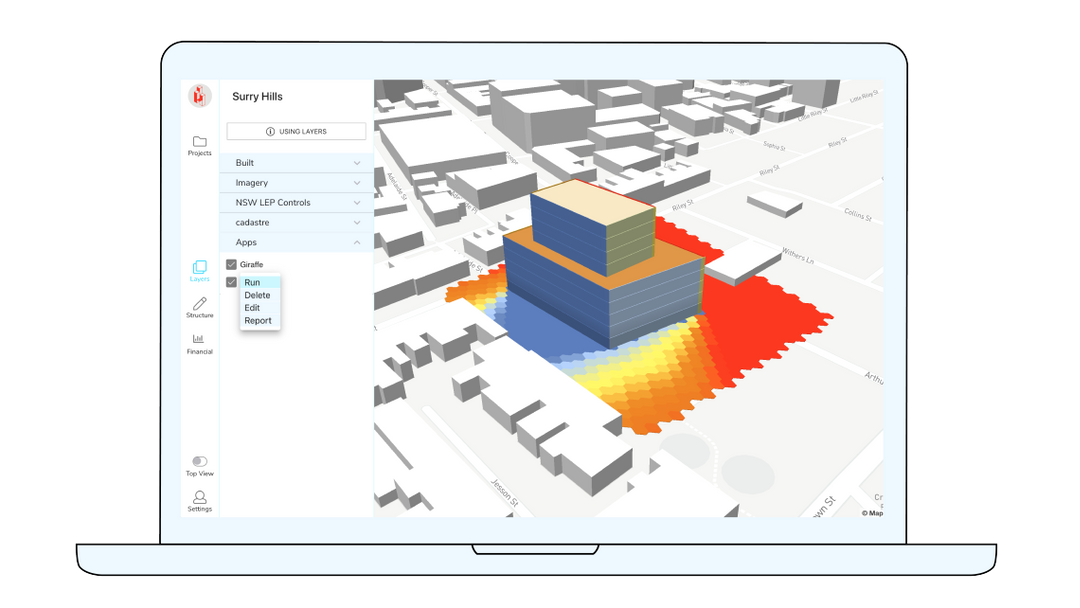Screen dimensions: 1080x608
Task: Expand the Imagery section chevron
Action: 356,183
